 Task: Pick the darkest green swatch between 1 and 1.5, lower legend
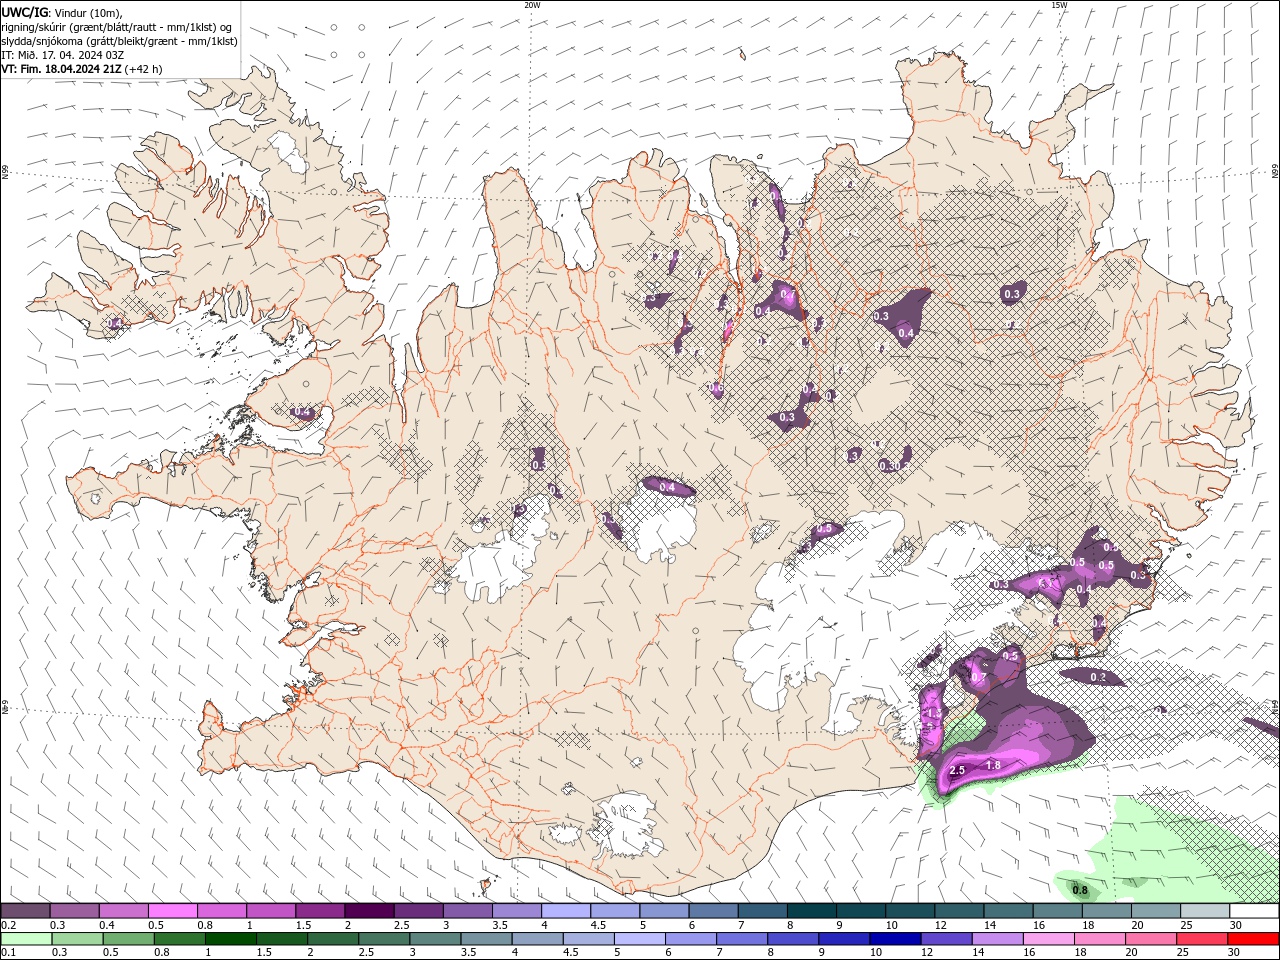point(230,939)
